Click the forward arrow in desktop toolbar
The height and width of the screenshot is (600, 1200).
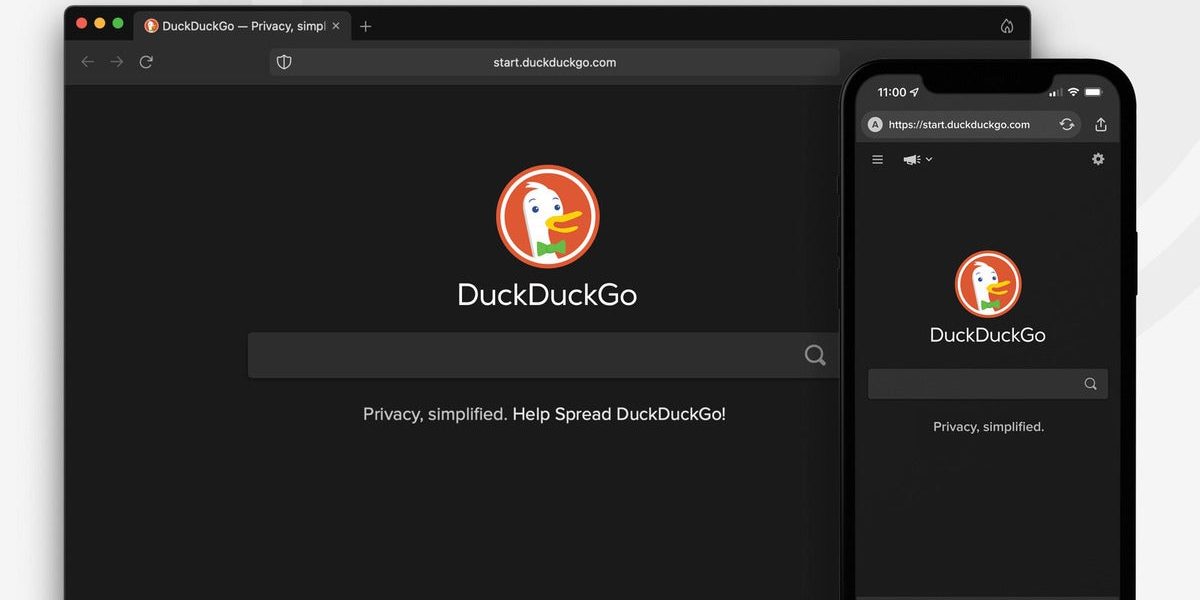click(x=117, y=62)
